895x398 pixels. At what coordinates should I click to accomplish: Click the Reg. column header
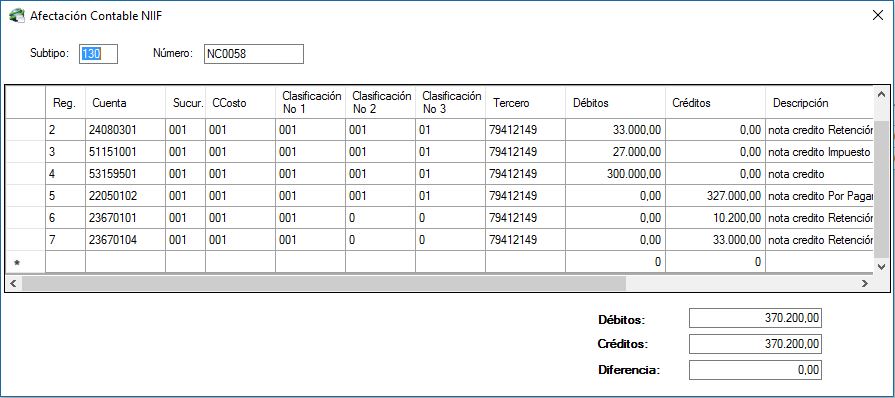tap(65, 103)
